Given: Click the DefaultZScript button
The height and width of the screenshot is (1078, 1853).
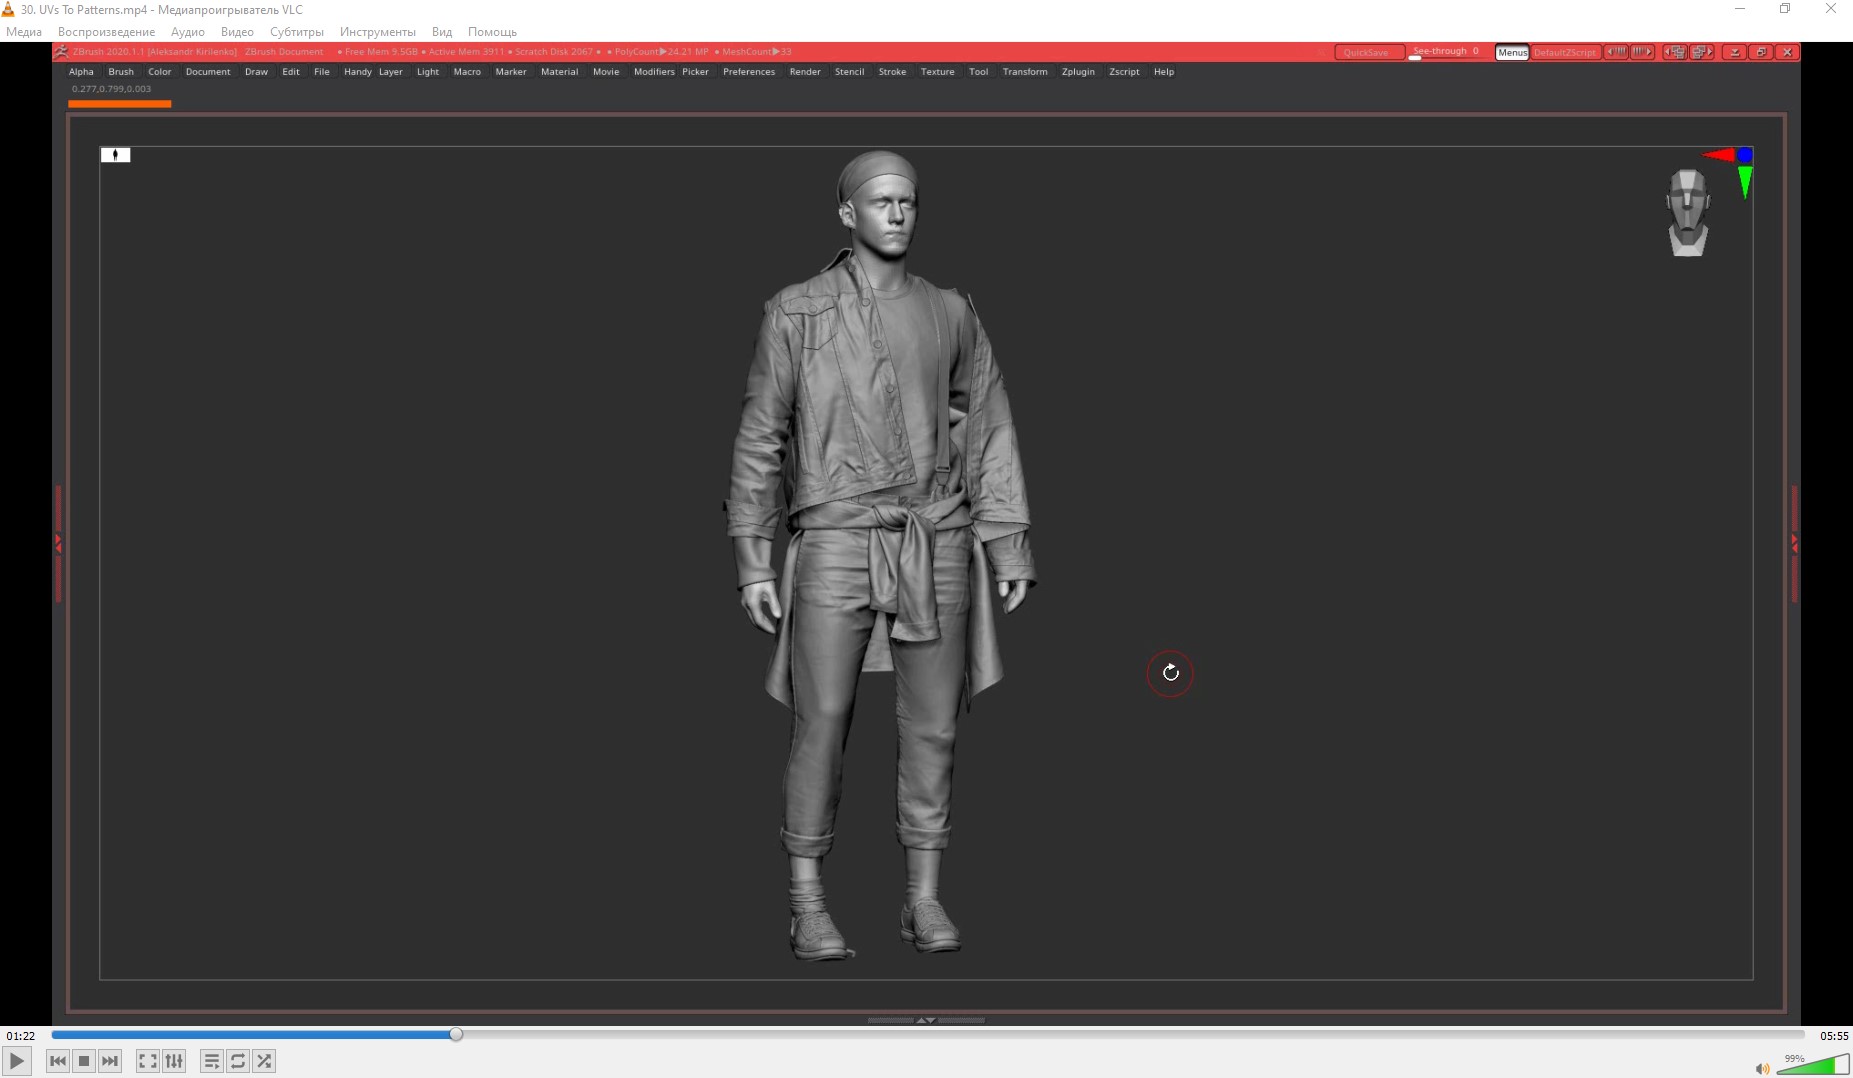Looking at the screenshot, I should click(x=1565, y=52).
